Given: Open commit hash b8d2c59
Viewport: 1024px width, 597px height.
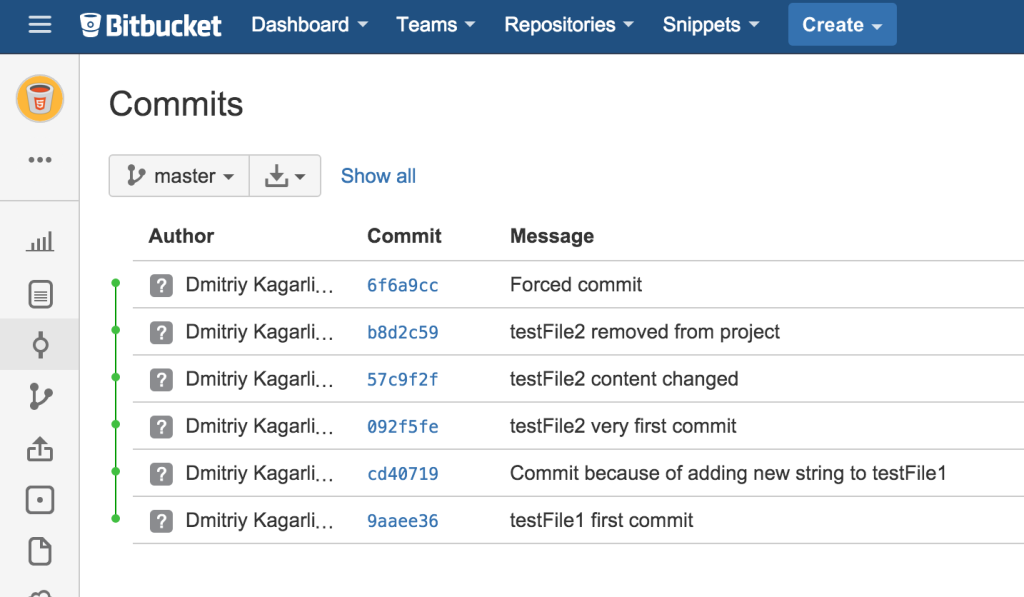Looking at the screenshot, I should click(x=402, y=333).
